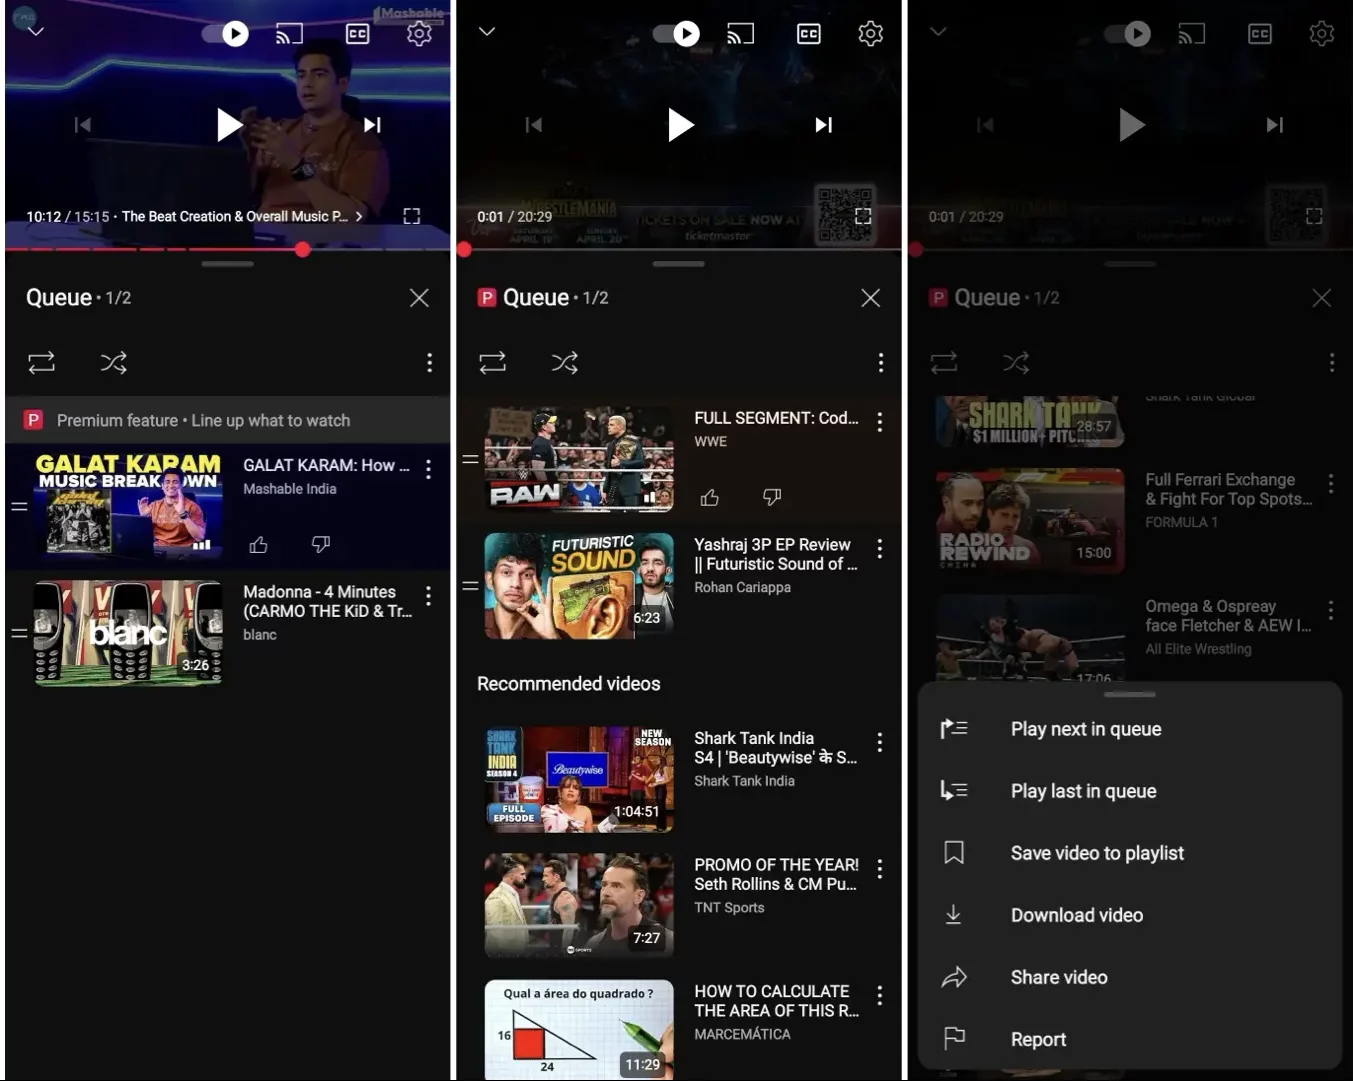The height and width of the screenshot is (1081, 1353).
Task: Dislike the GALAT KARAM video
Action: [x=320, y=545]
